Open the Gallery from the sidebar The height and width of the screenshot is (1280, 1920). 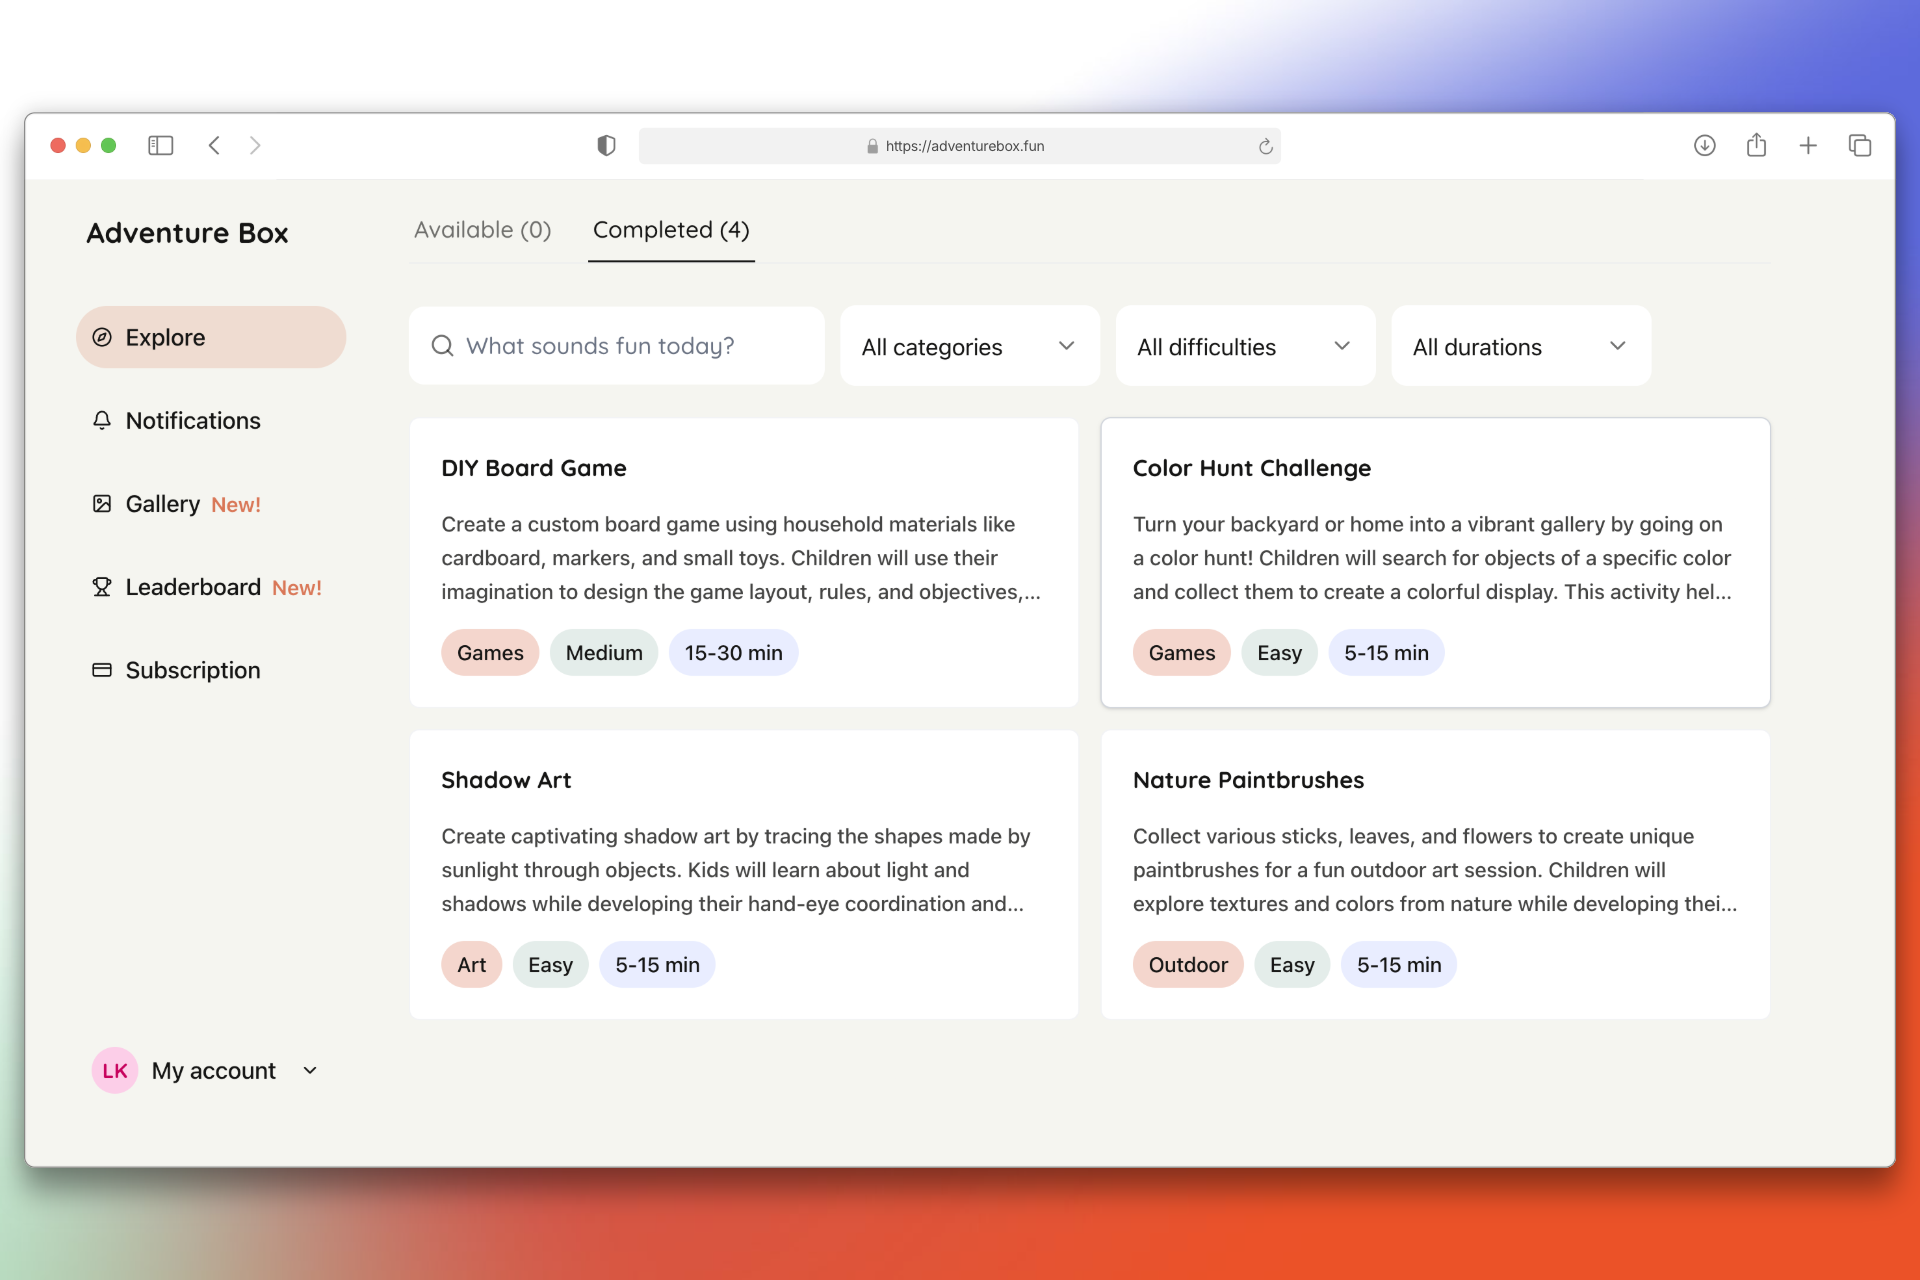point(162,504)
